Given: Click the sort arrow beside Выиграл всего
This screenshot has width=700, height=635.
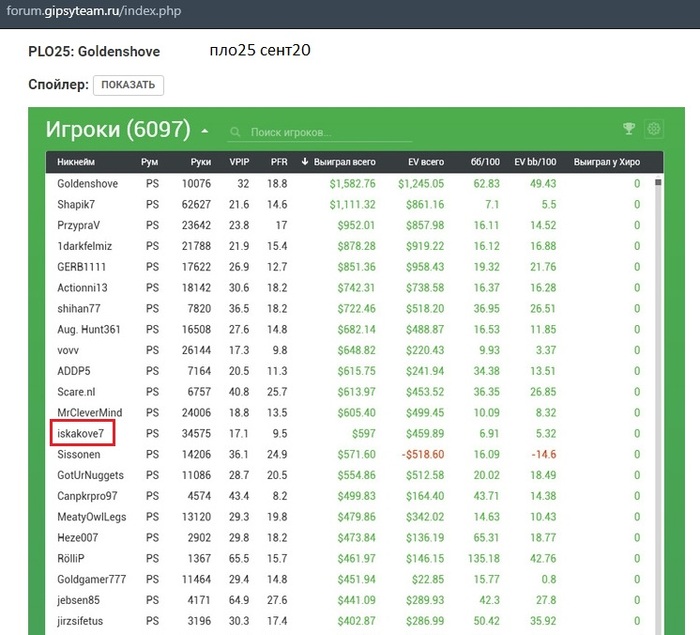Looking at the screenshot, I should click(x=305, y=162).
